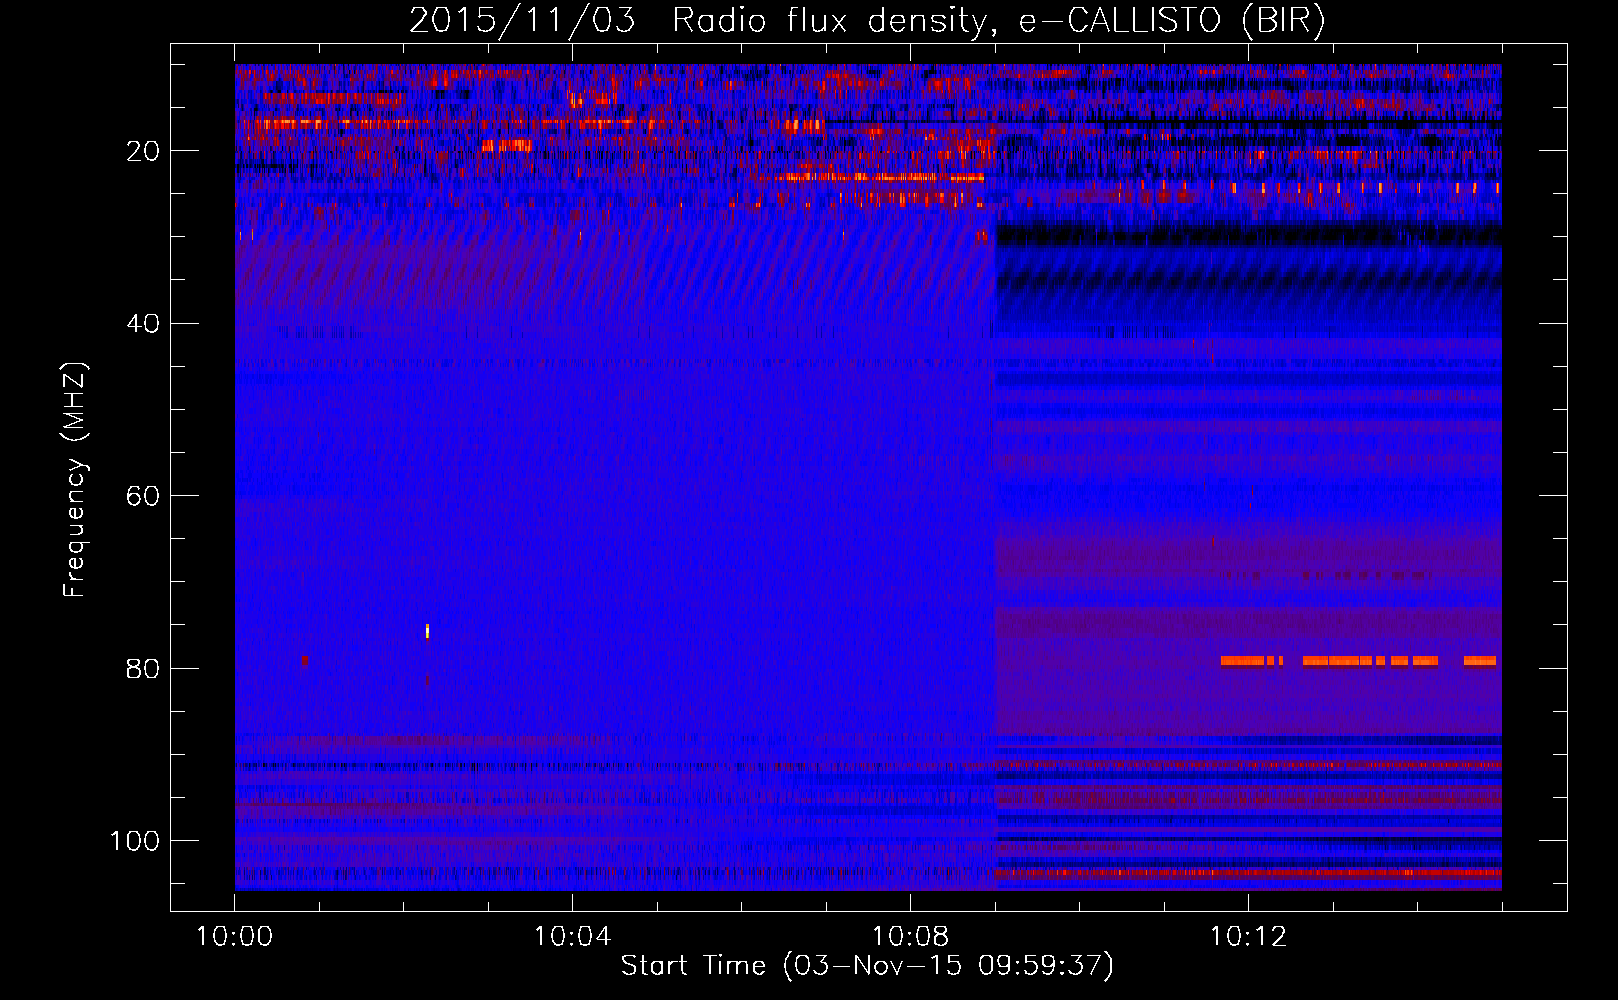Image resolution: width=1618 pixels, height=1000 pixels.
Task: Click the plot title 'Radio flux density, e-CALLISTO (BIR)'
Action: click(x=998, y=20)
